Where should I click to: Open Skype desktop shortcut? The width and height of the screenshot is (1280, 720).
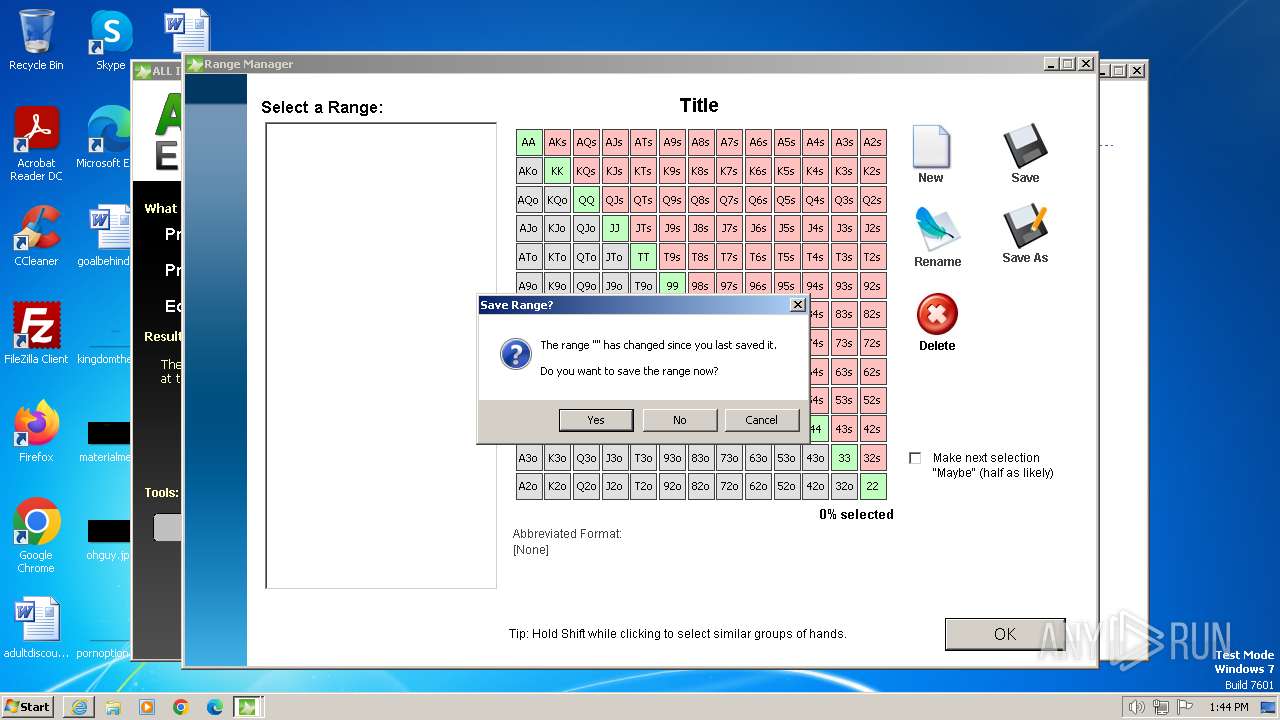(110, 40)
